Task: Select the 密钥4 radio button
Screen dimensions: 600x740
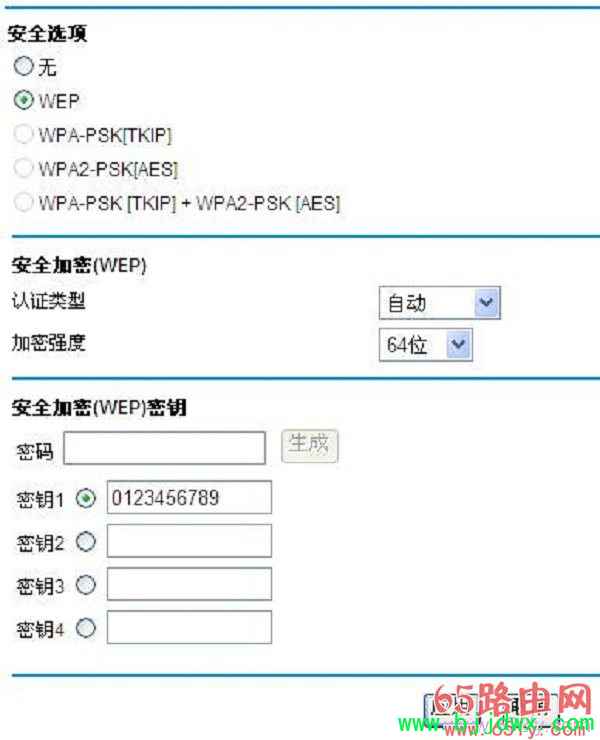Action: point(86,628)
